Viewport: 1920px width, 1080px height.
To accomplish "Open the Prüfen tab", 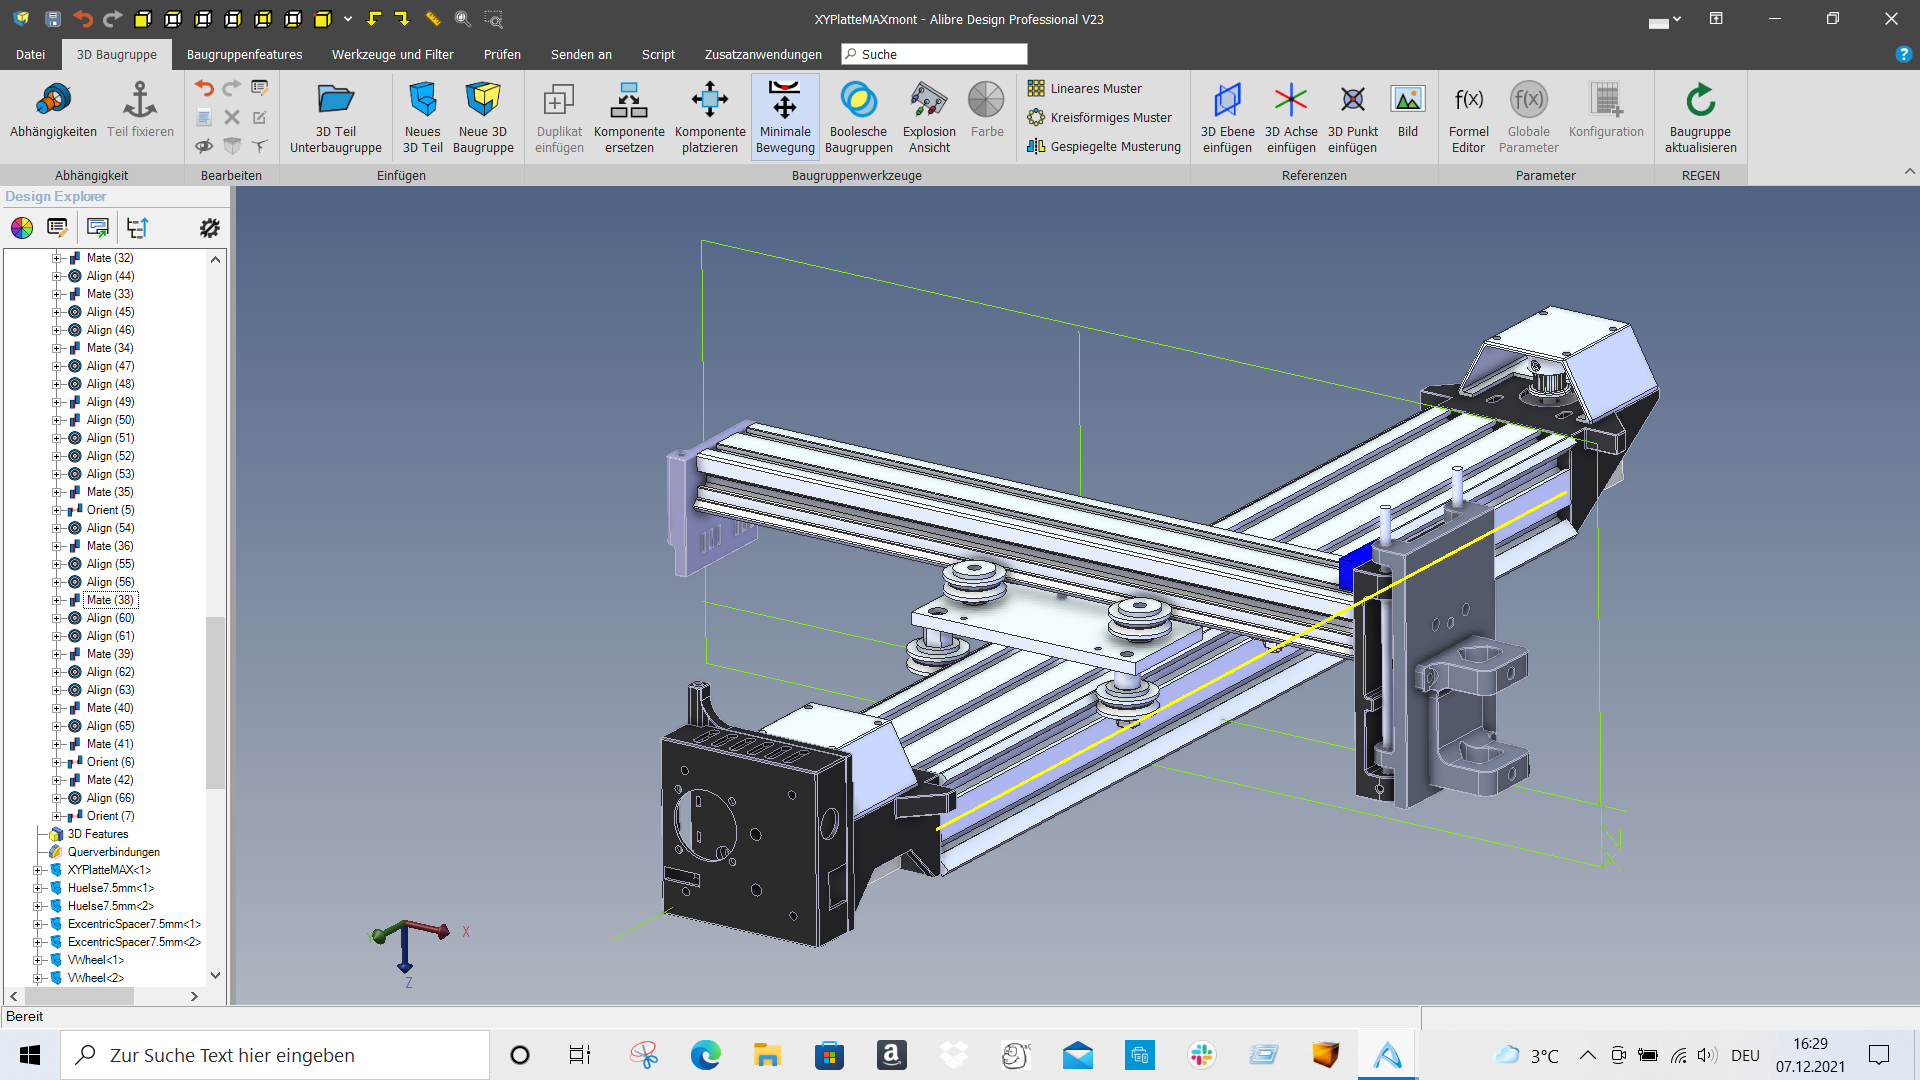I will [502, 54].
